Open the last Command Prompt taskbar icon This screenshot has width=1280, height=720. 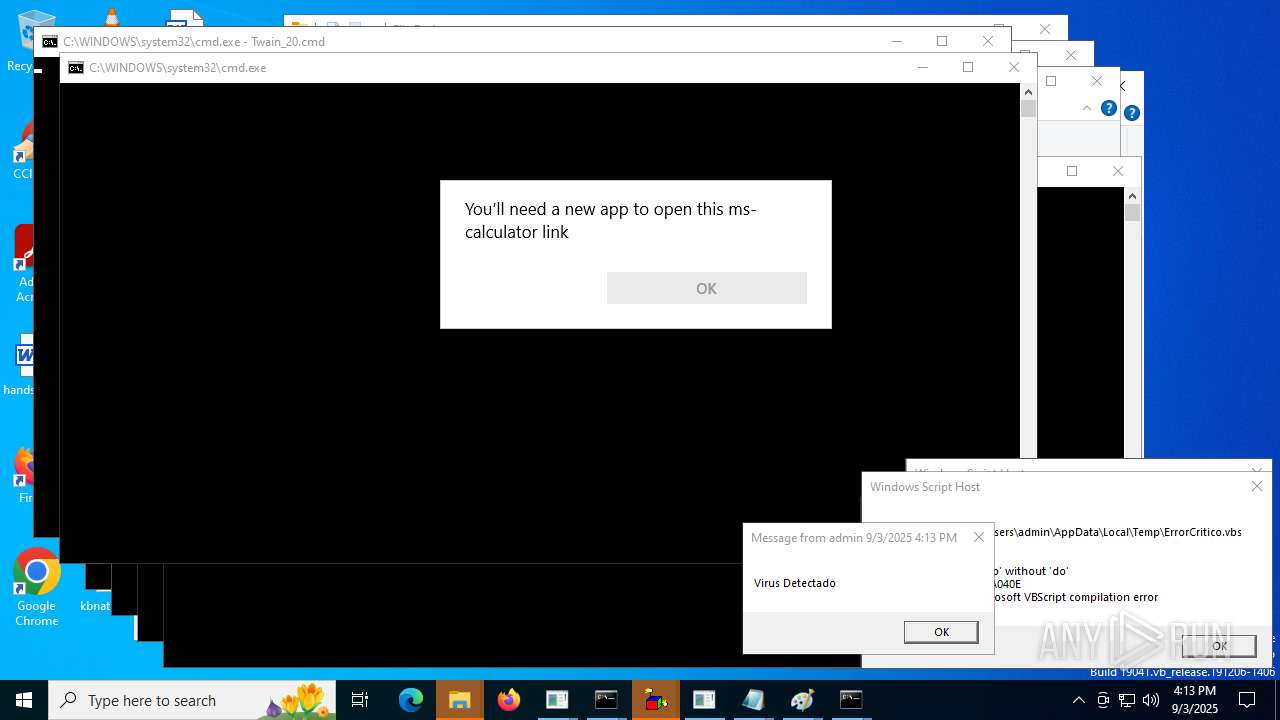(851, 700)
